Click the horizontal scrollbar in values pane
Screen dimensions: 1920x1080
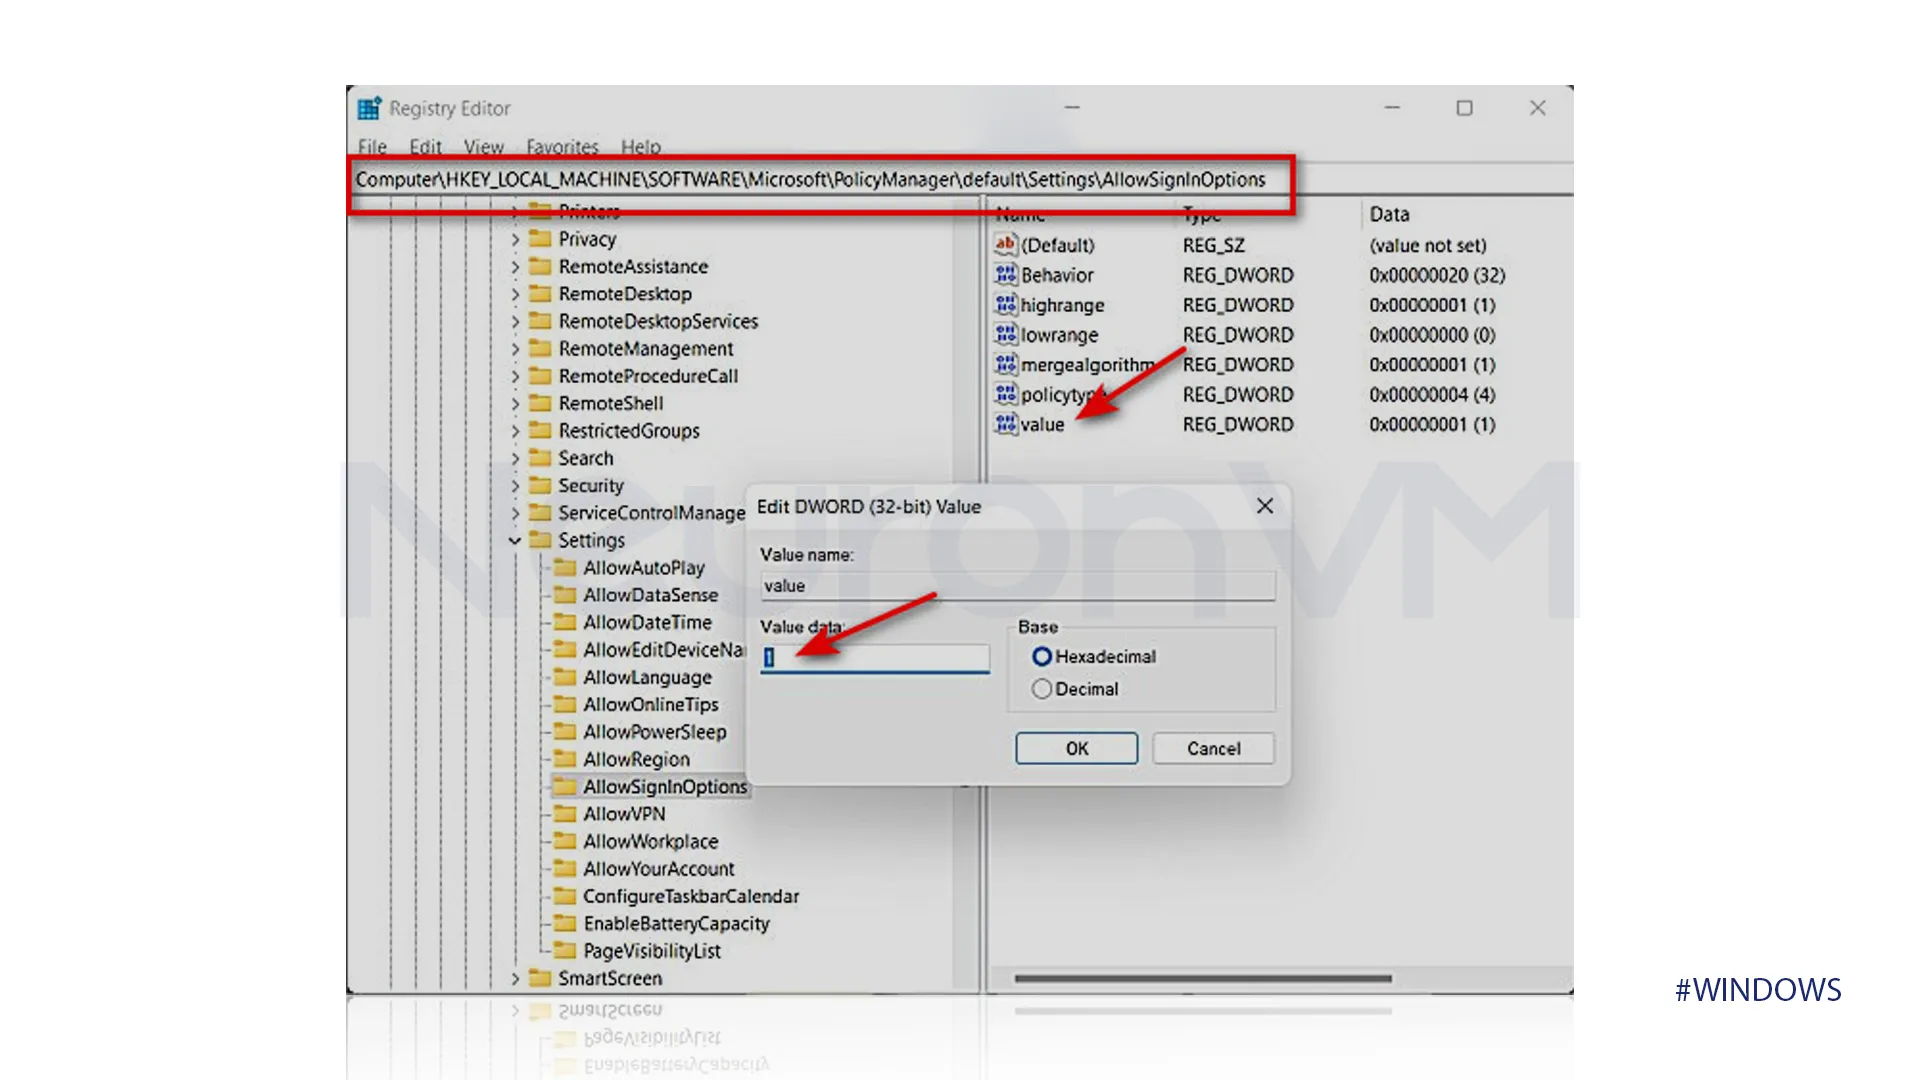pyautogui.click(x=1202, y=979)
